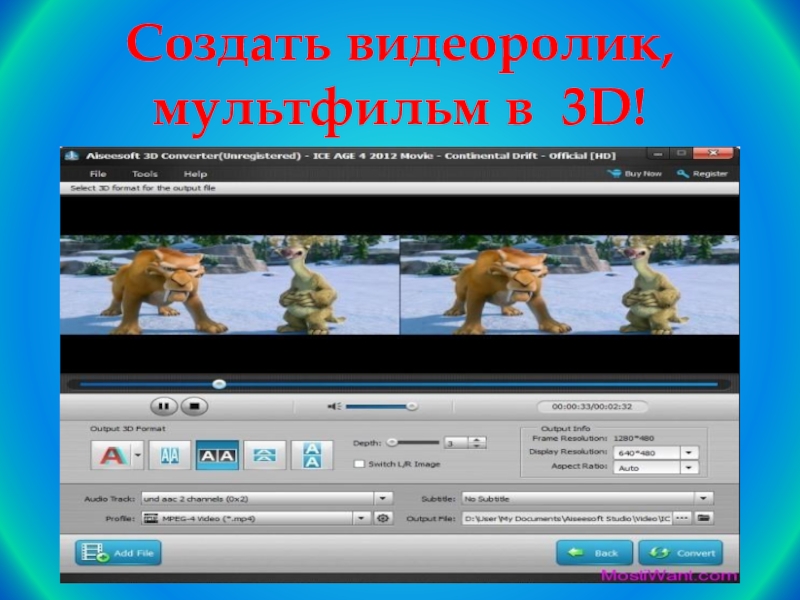Increase Depth value with up arrow
The width and height of the screenshot is (800, 600).
coord(477,439)
